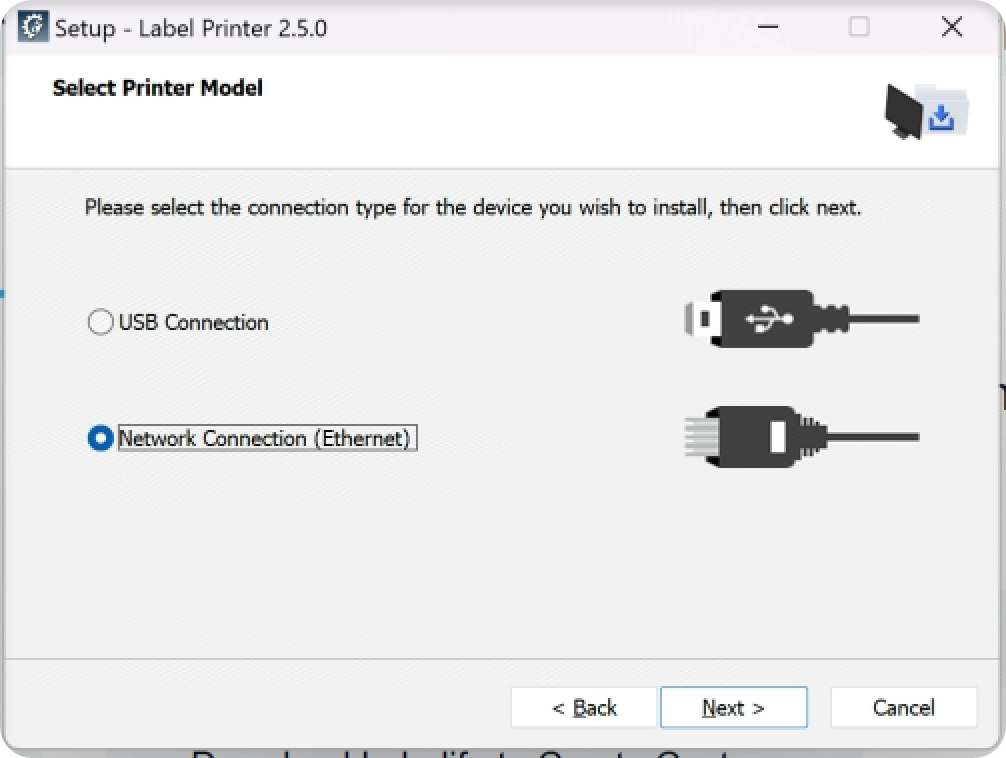Screen dimensions: 1006x758
Task: Click the Ethernet connector pins graphic
Action: (701, 436)
